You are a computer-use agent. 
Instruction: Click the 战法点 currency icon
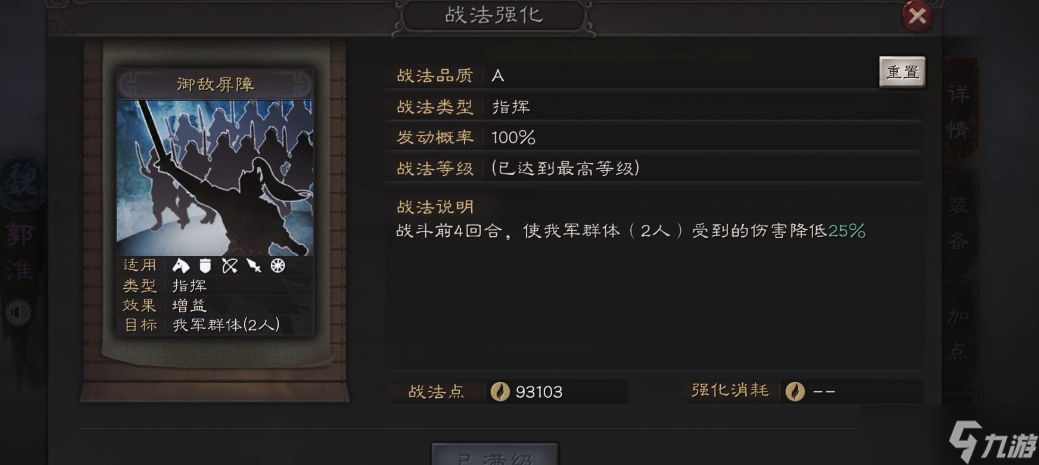pos(500,391)
